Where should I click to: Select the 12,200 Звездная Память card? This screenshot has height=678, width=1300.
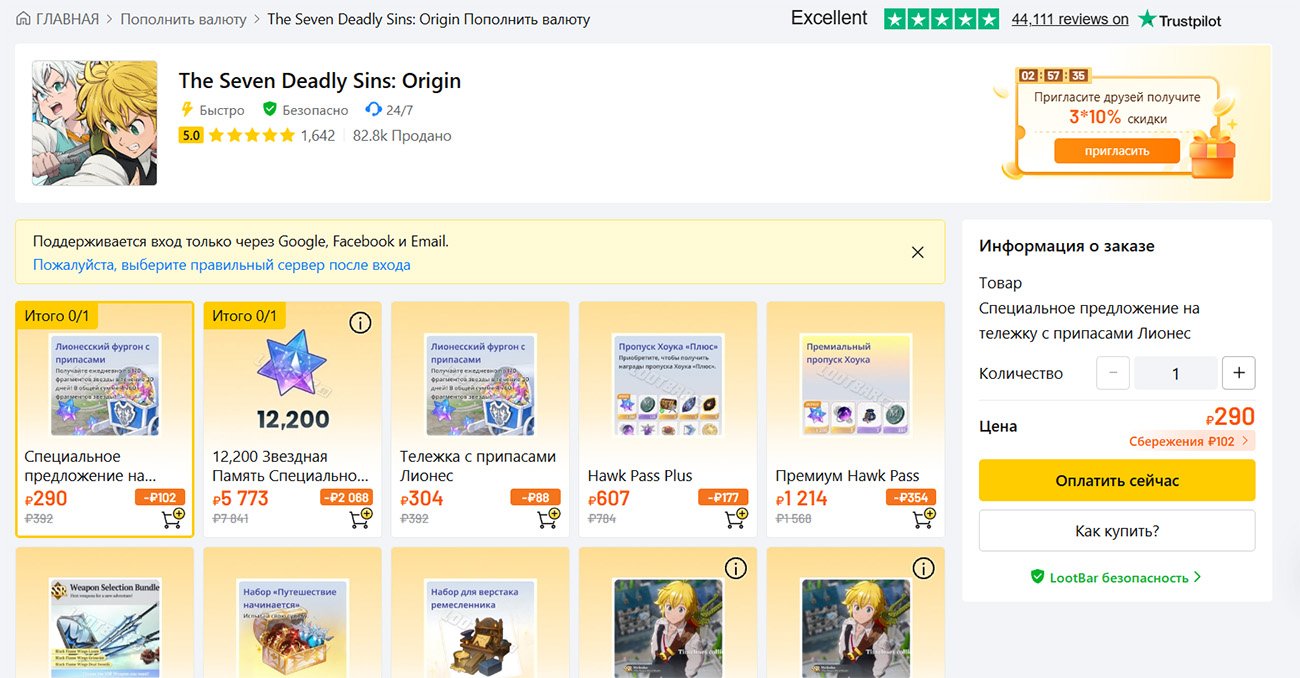click(x=292, y=419)
